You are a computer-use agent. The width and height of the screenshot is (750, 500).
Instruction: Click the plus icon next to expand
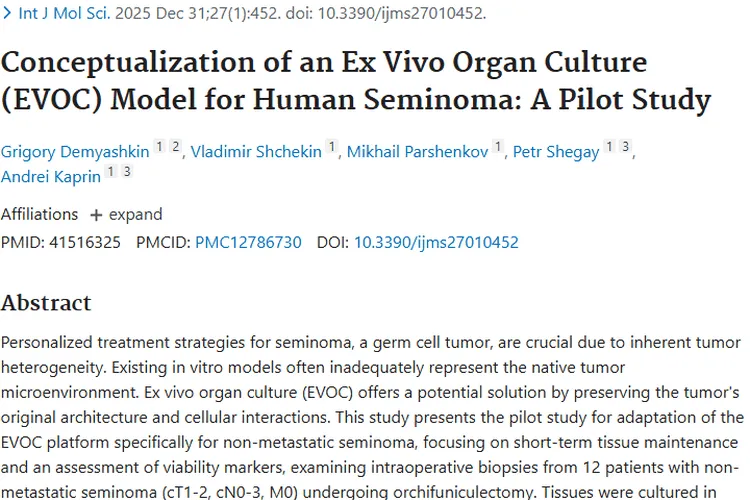96,215
